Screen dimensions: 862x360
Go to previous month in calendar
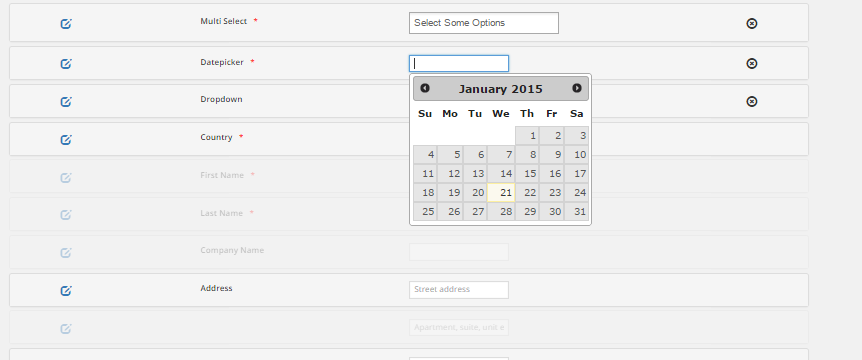[x=424, y=88]
